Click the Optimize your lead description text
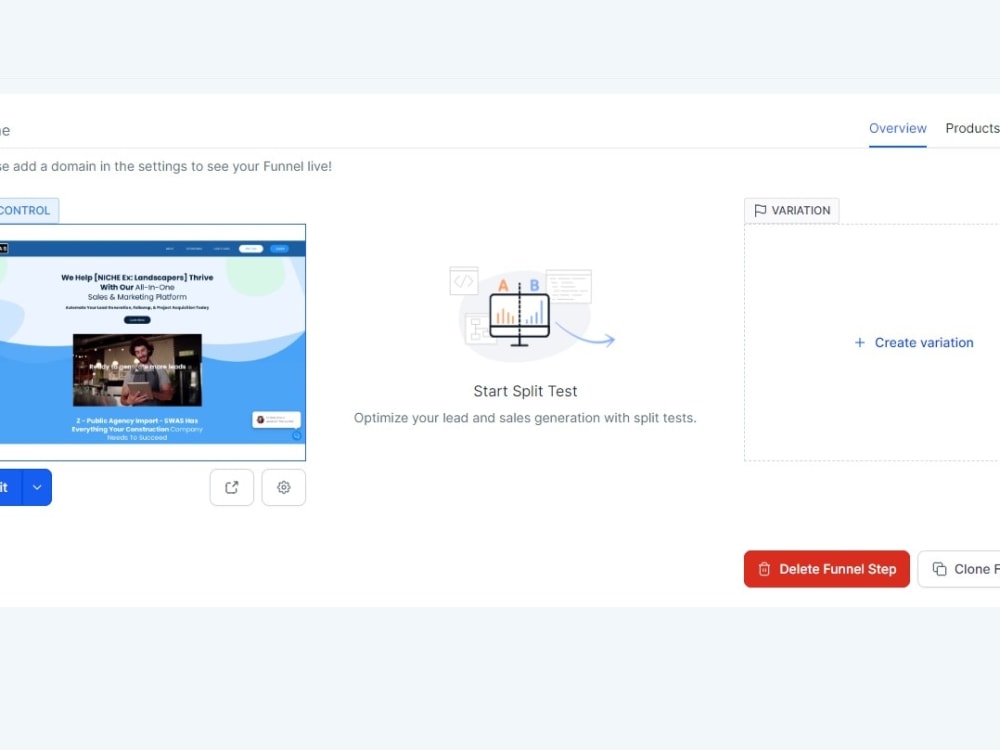This screenshot has width=1000, height=750. [x=525, y=418]
